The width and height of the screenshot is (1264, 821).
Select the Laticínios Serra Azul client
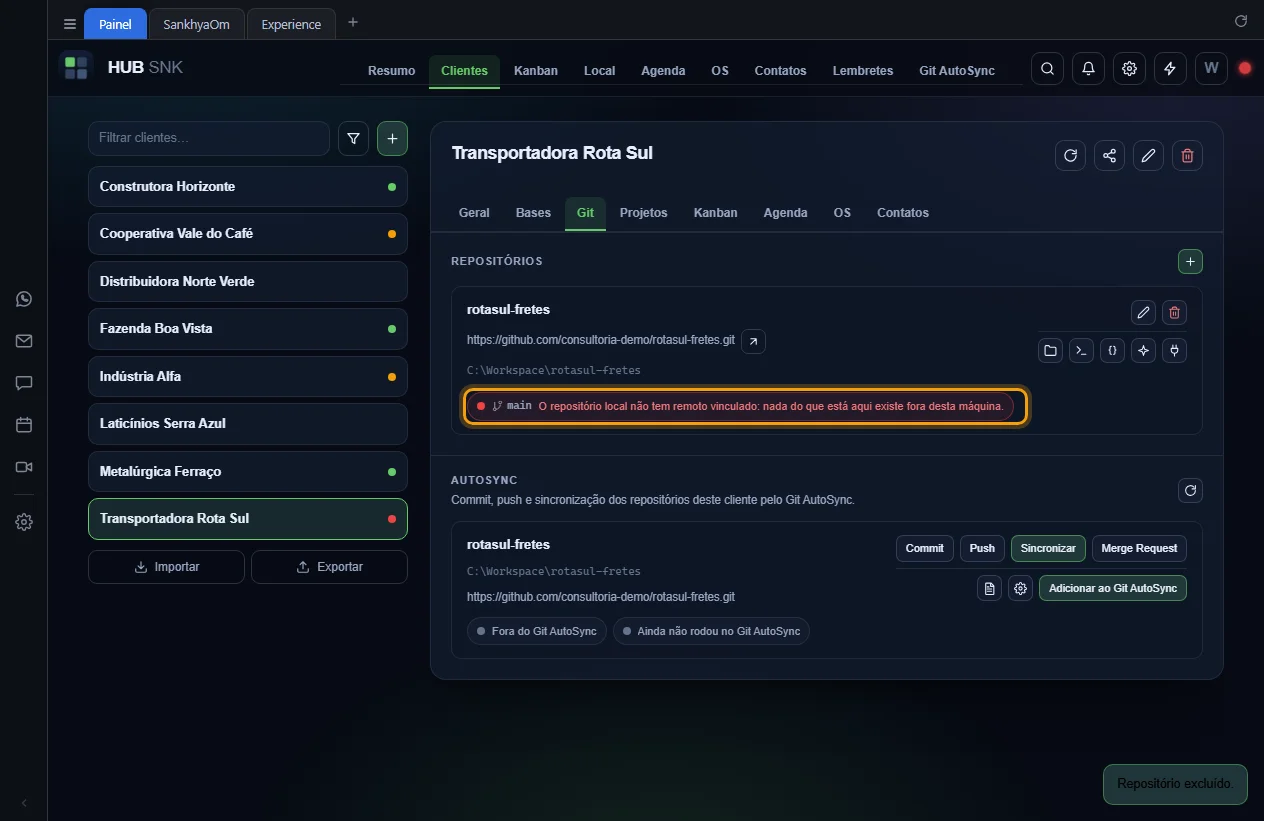pos(248,424)
